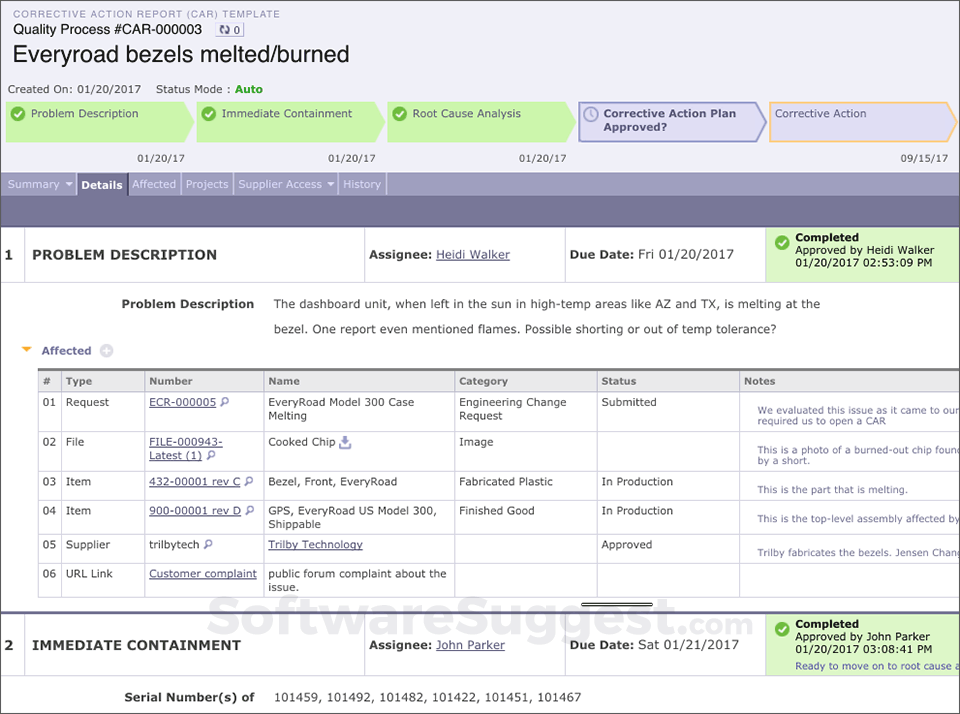This screenshot has height=714, width=960.
Task: Switch to the History tab
Action: [361, 184]
